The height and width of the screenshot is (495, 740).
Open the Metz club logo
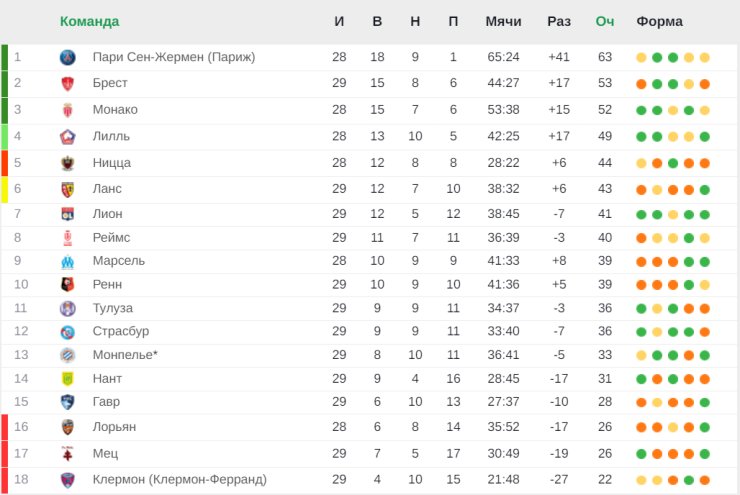(x=67, y=453)
